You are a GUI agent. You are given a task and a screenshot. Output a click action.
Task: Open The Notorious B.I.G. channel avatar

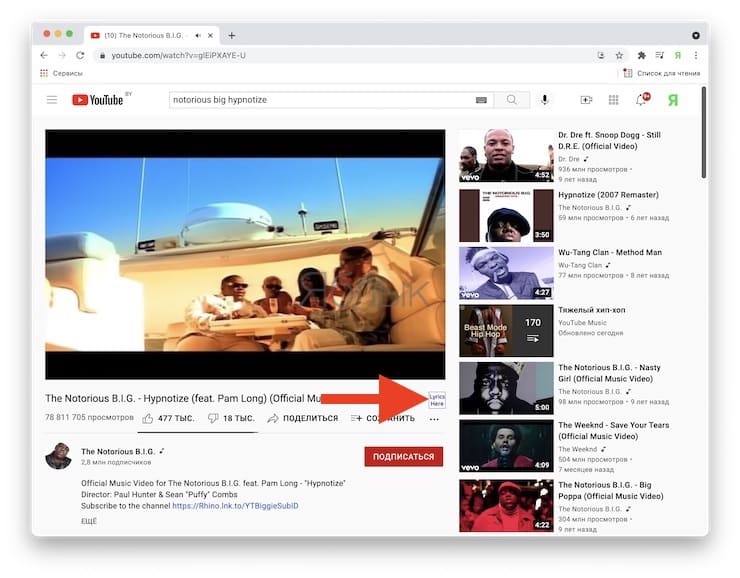click(x=59, y=456)
